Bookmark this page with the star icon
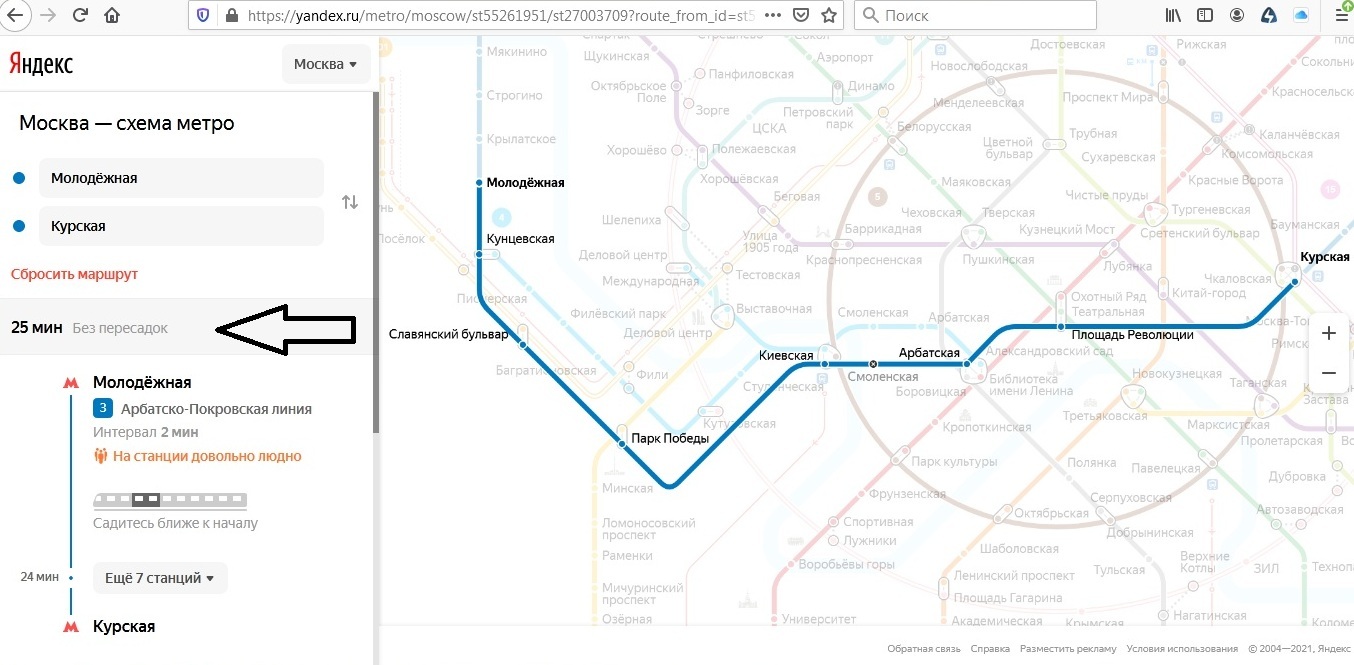Image resolution: width=1354 pixels, height=665 pixels. [830, 15]
